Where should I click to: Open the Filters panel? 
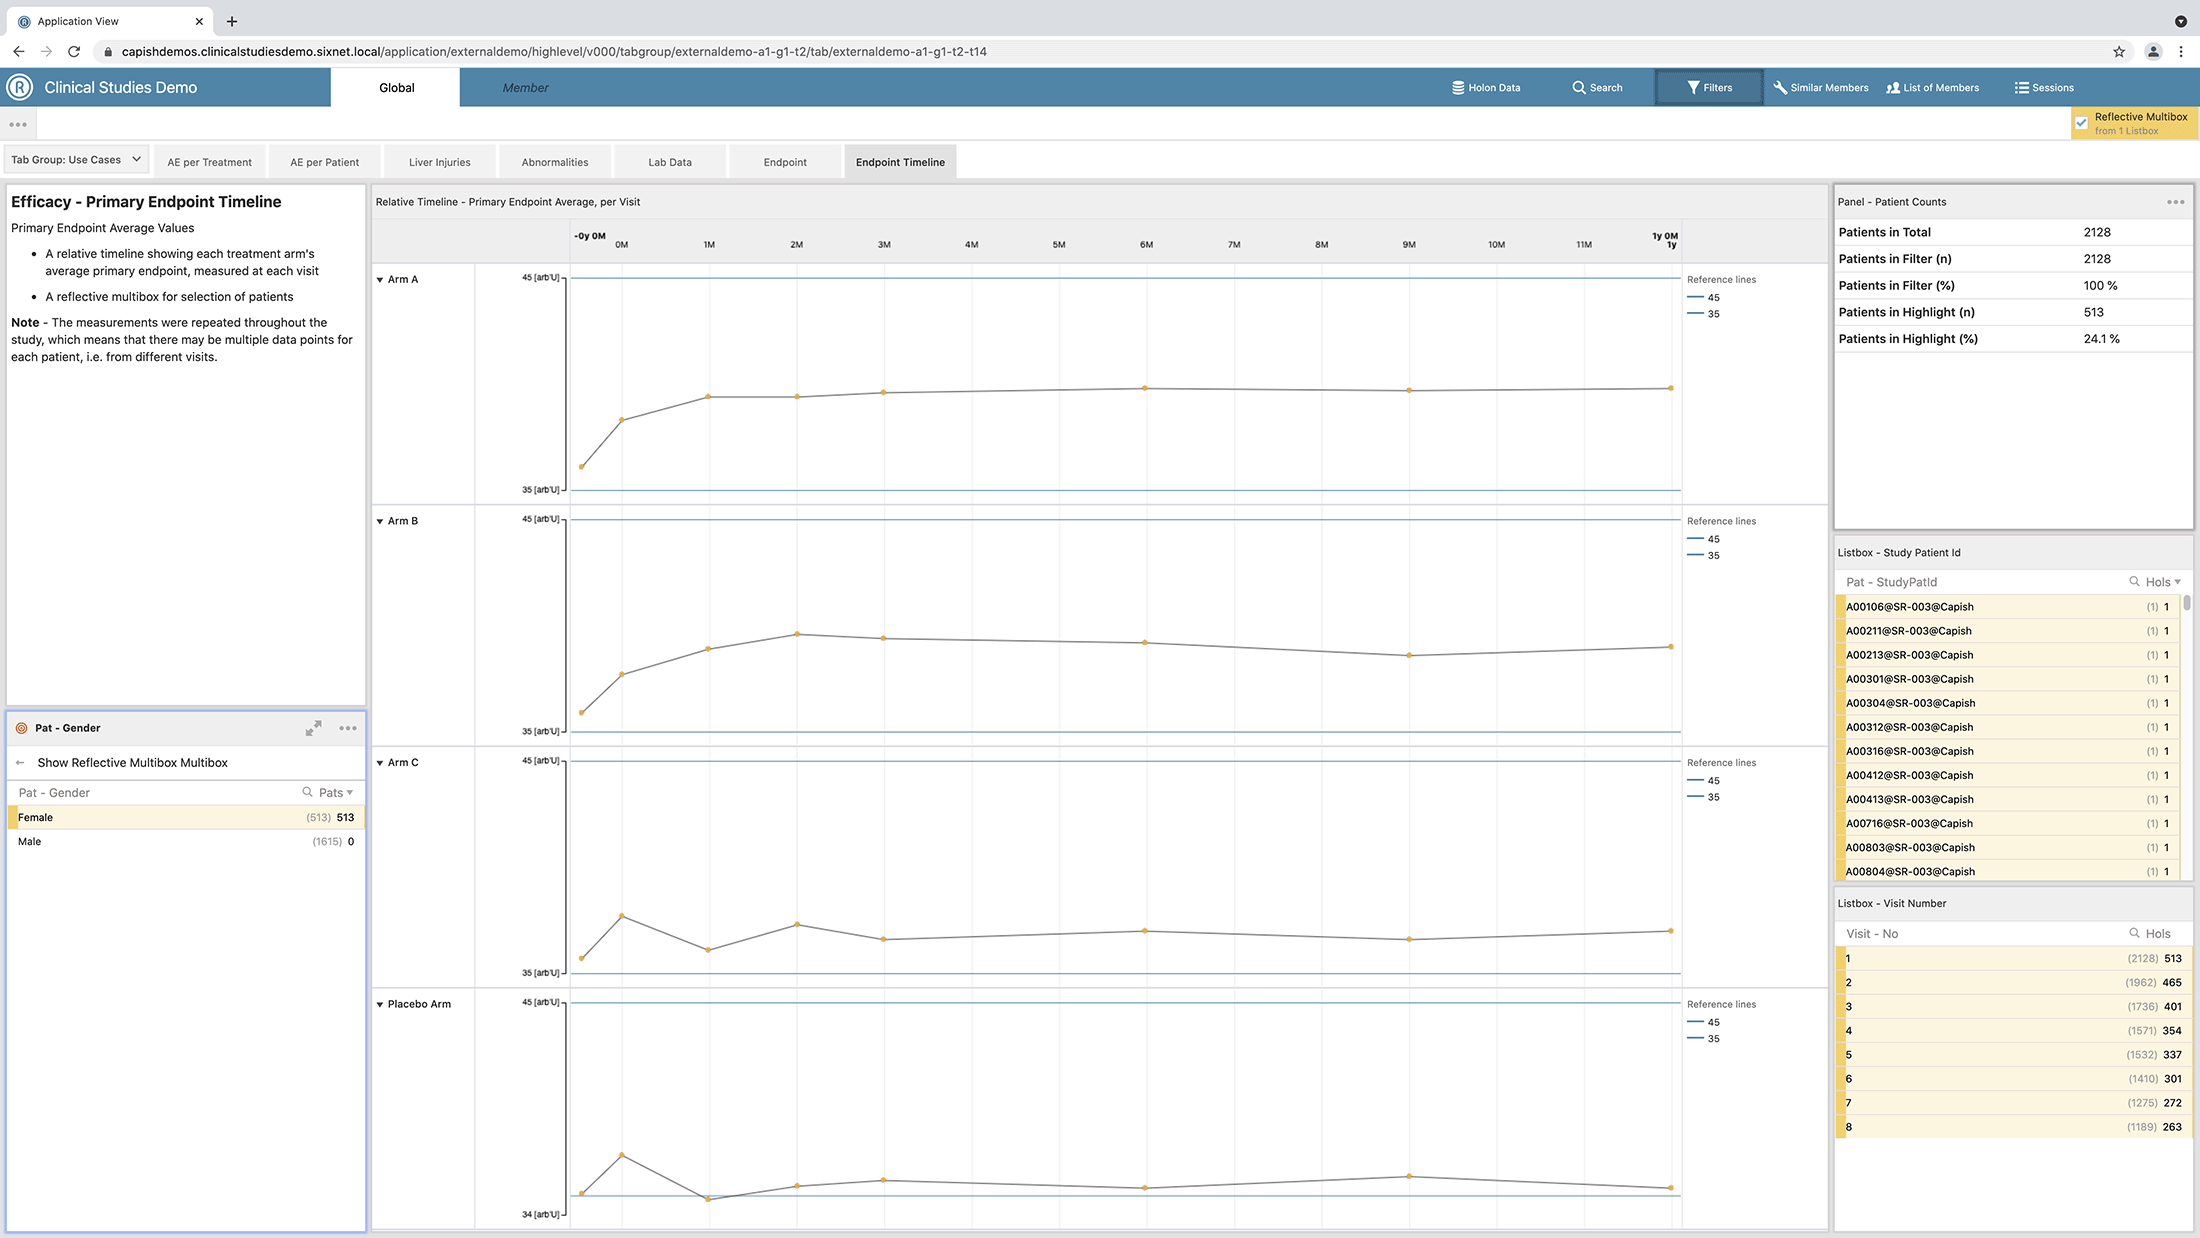pos(1709,88)
